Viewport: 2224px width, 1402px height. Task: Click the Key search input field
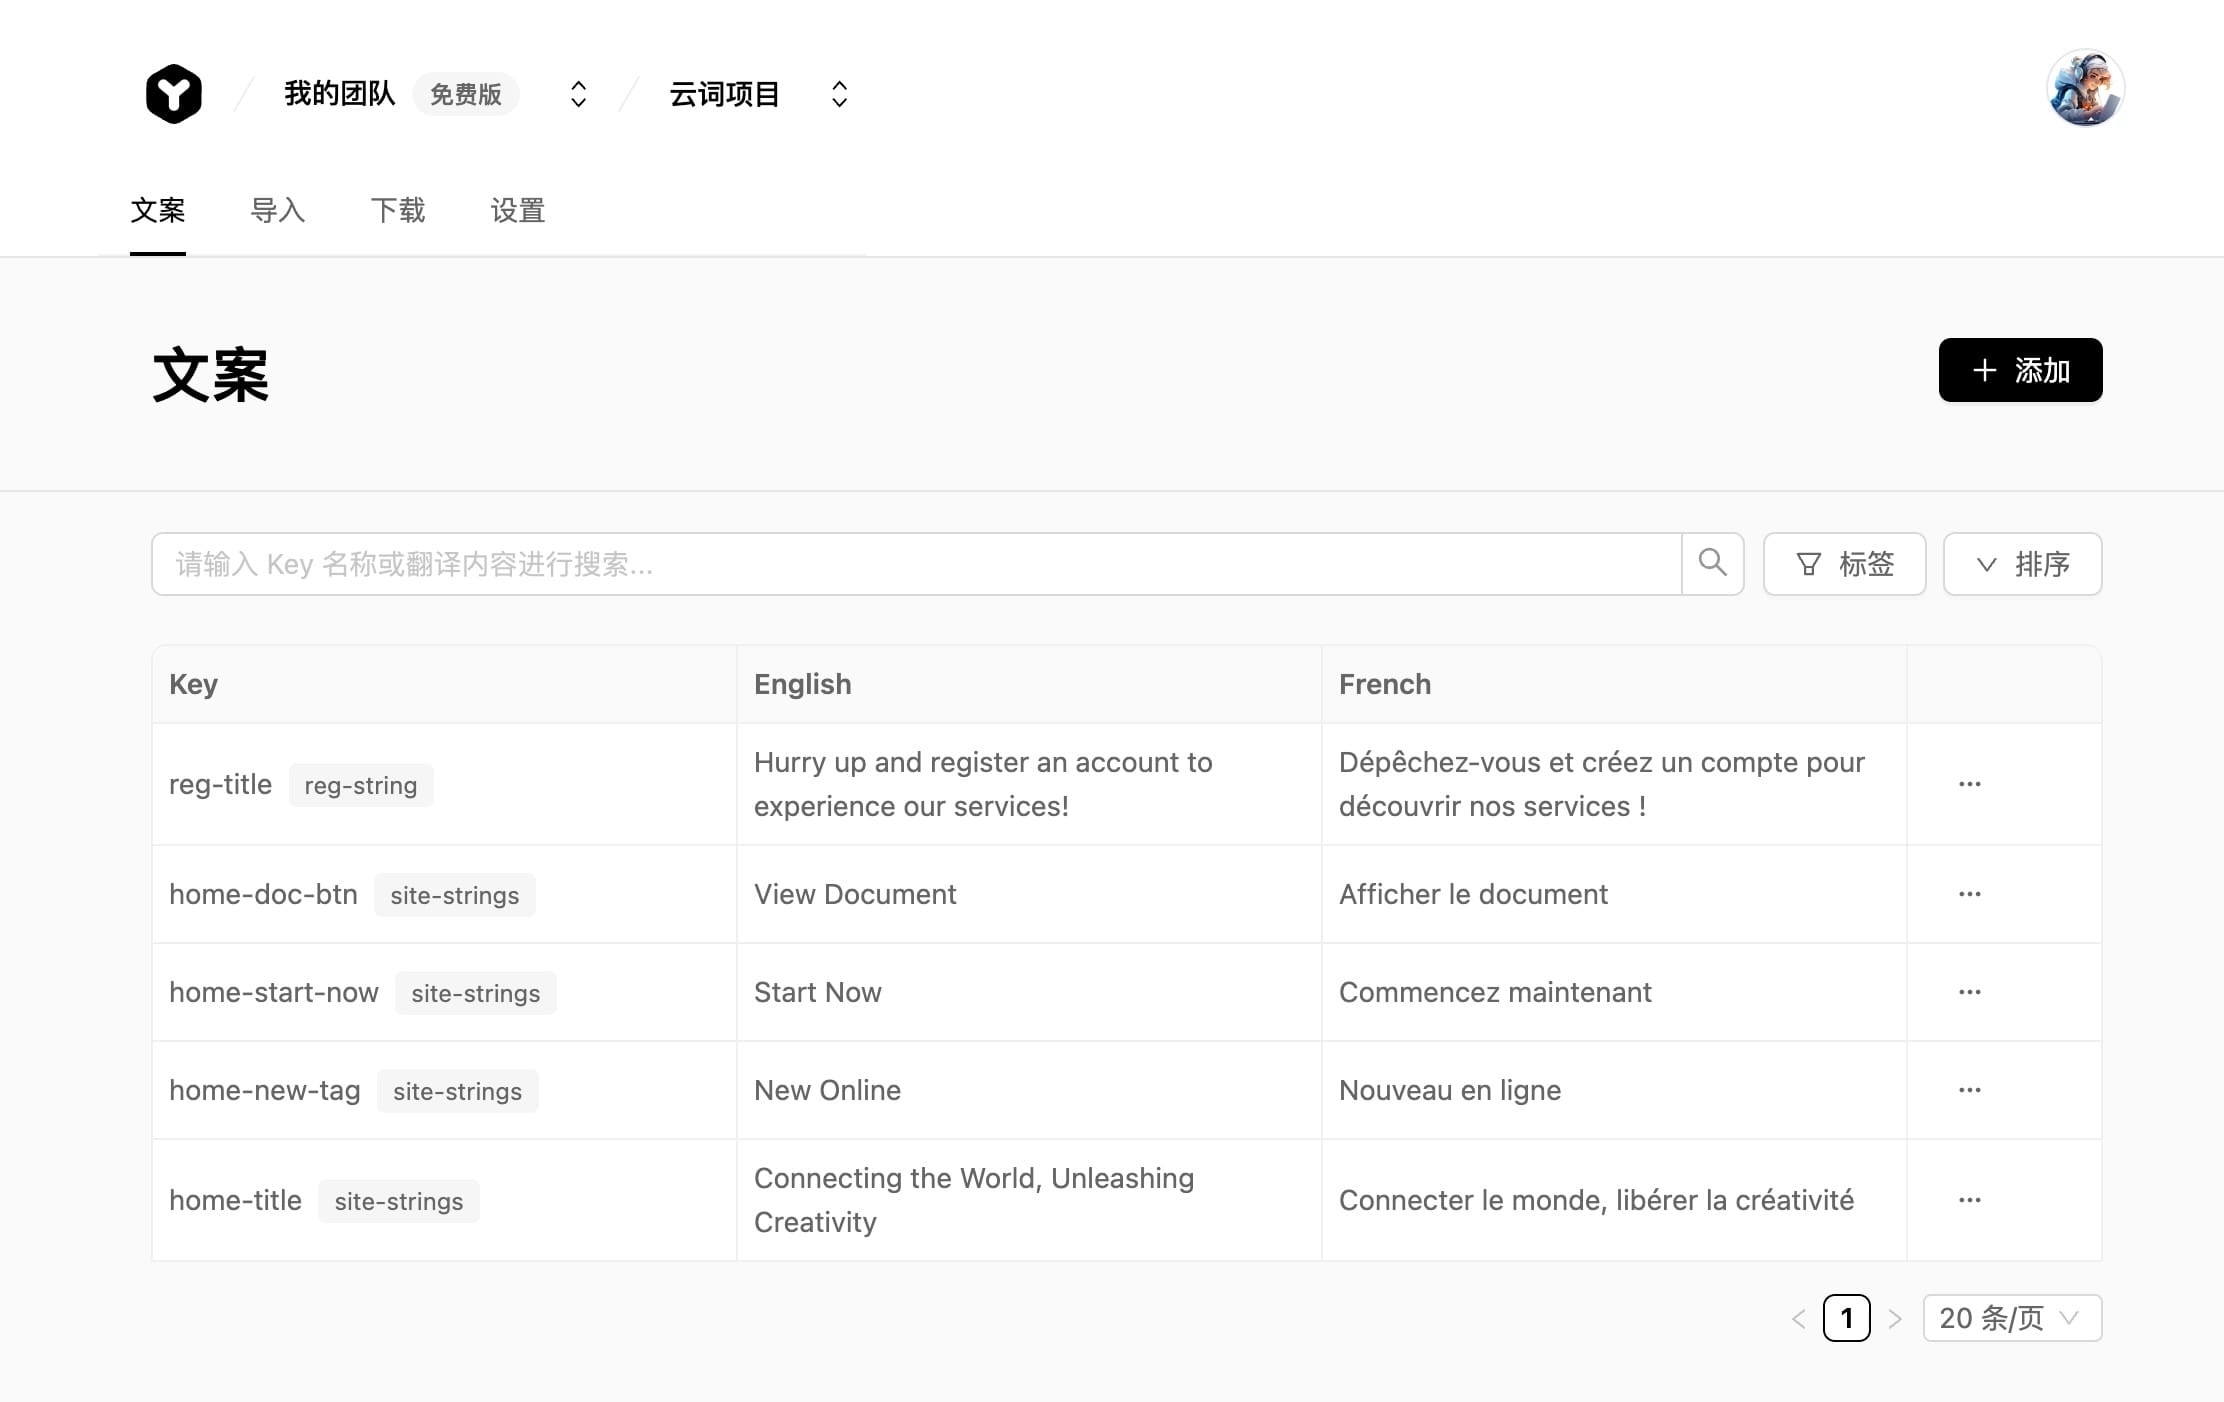click(x=900, y=563)
